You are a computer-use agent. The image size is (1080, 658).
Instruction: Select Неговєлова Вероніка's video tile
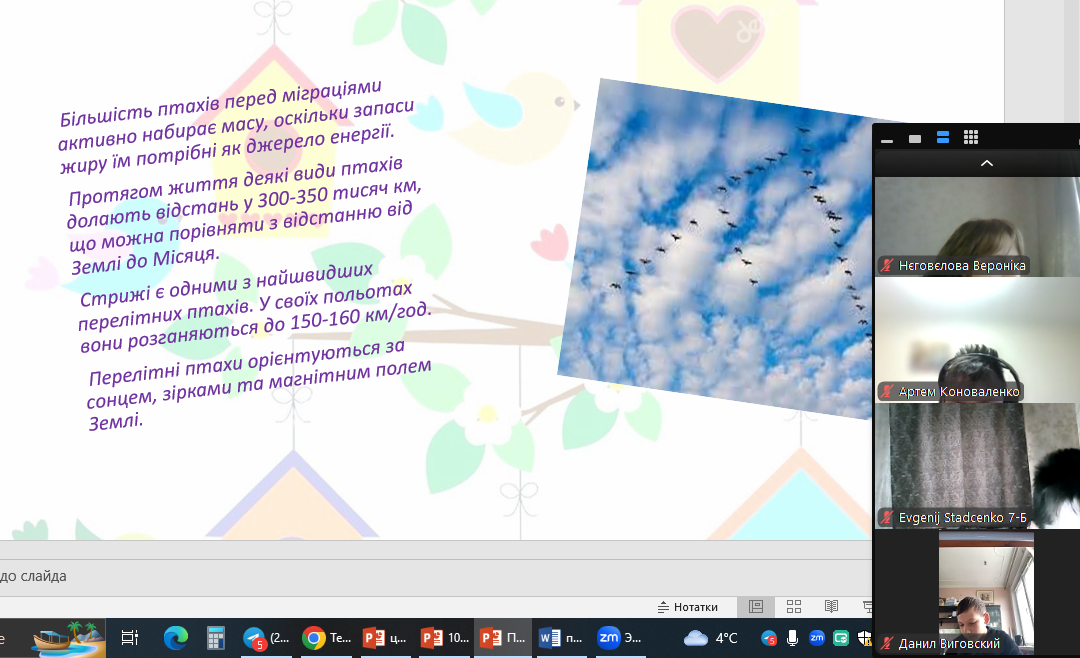977,227
